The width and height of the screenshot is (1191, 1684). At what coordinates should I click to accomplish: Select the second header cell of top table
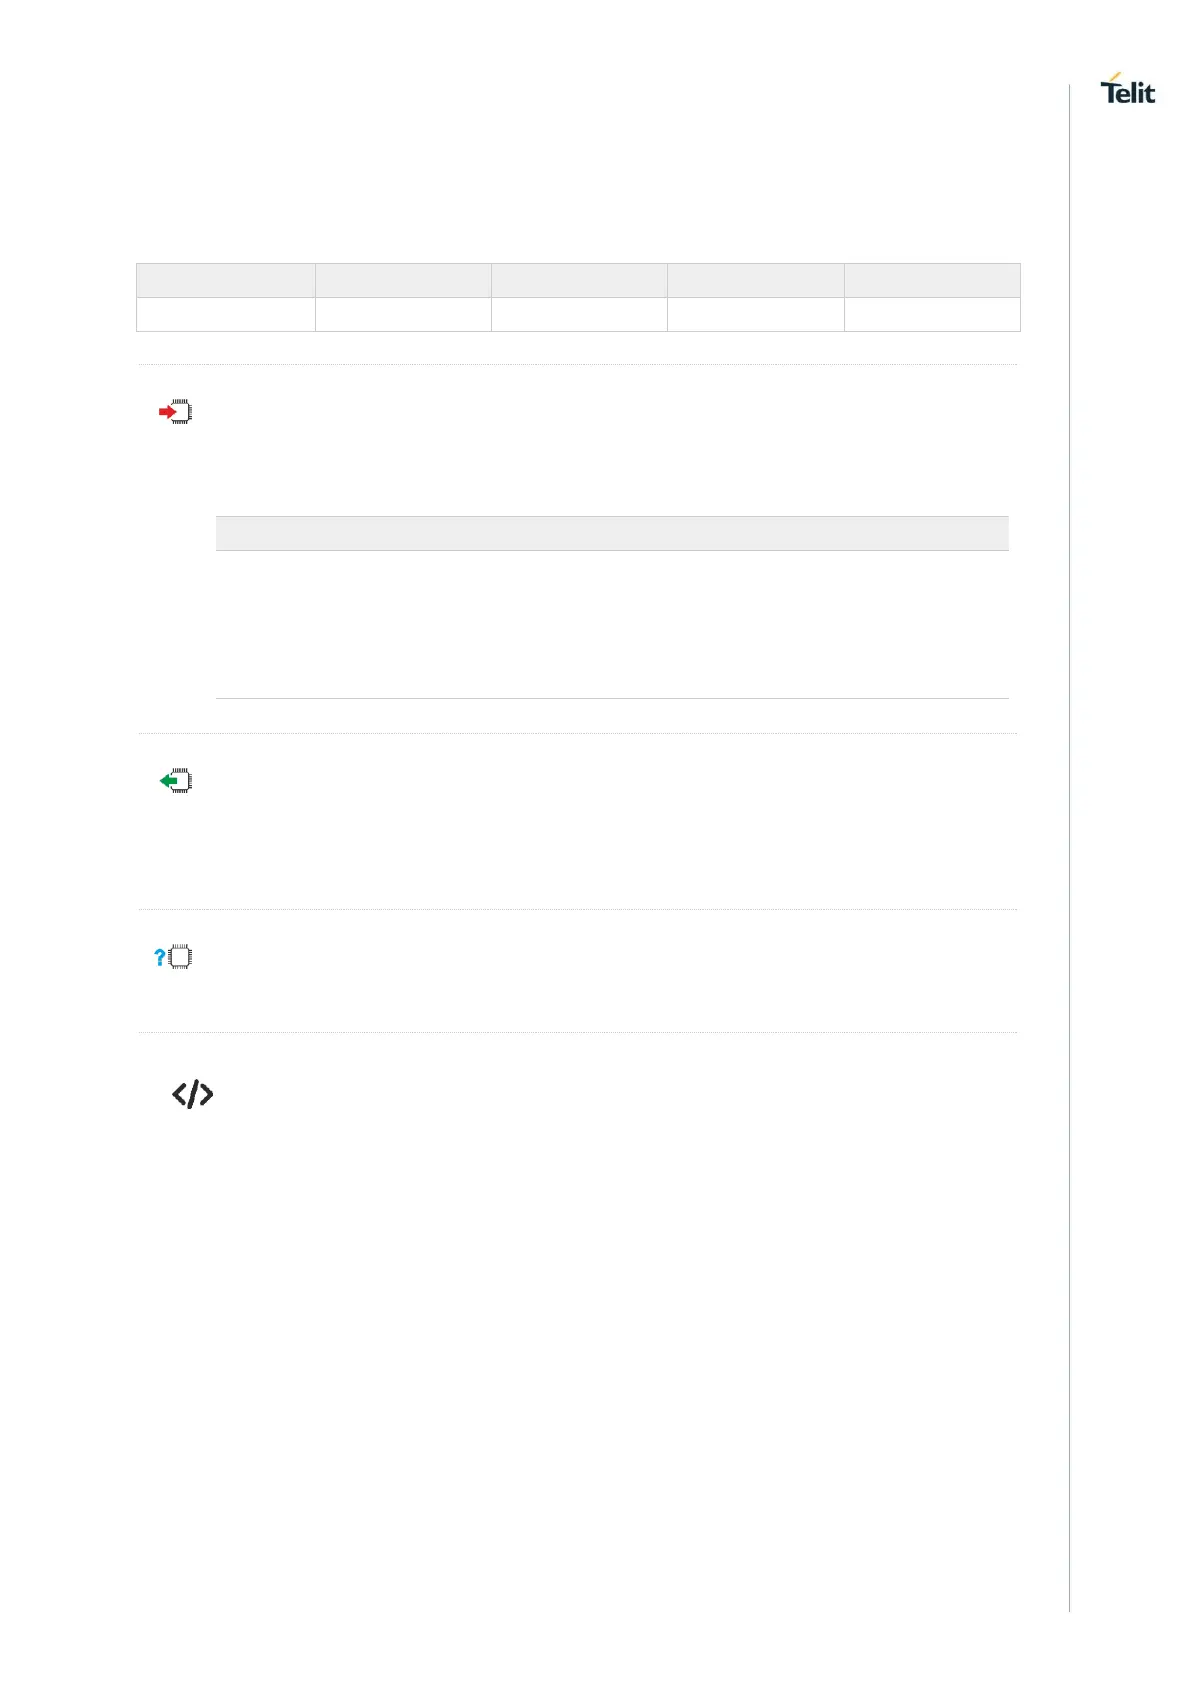403,280
